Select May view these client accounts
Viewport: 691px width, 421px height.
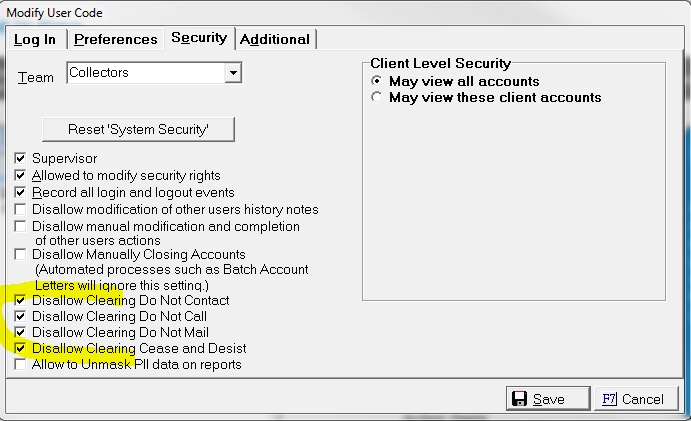(377, 98)
